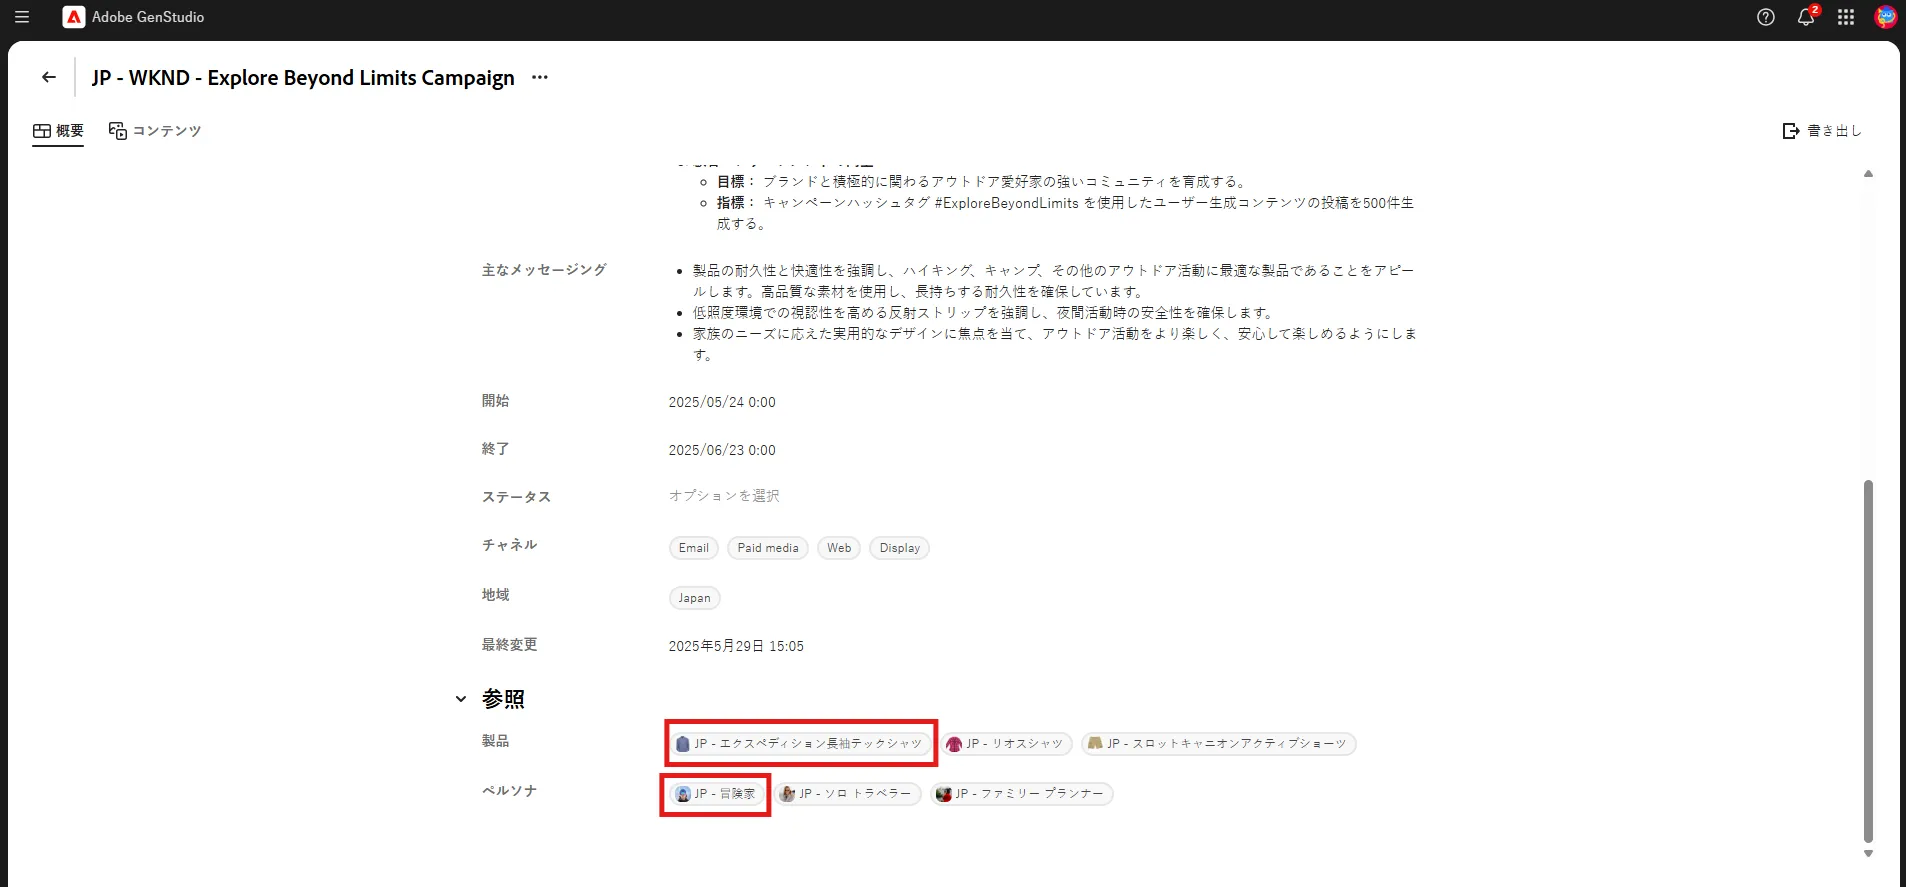Image resolution: width=1906 pixels, height=887 pixels.
Task: Open the campaign more options ellipsis
Action: coord(540,77)
